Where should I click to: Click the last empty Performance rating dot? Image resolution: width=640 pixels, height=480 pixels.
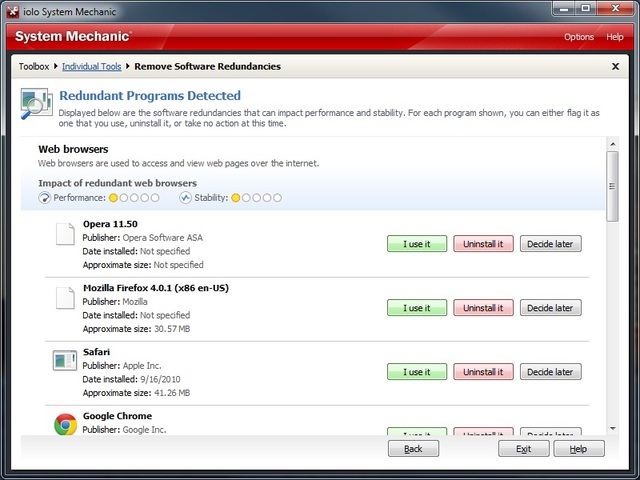[155, 198]
